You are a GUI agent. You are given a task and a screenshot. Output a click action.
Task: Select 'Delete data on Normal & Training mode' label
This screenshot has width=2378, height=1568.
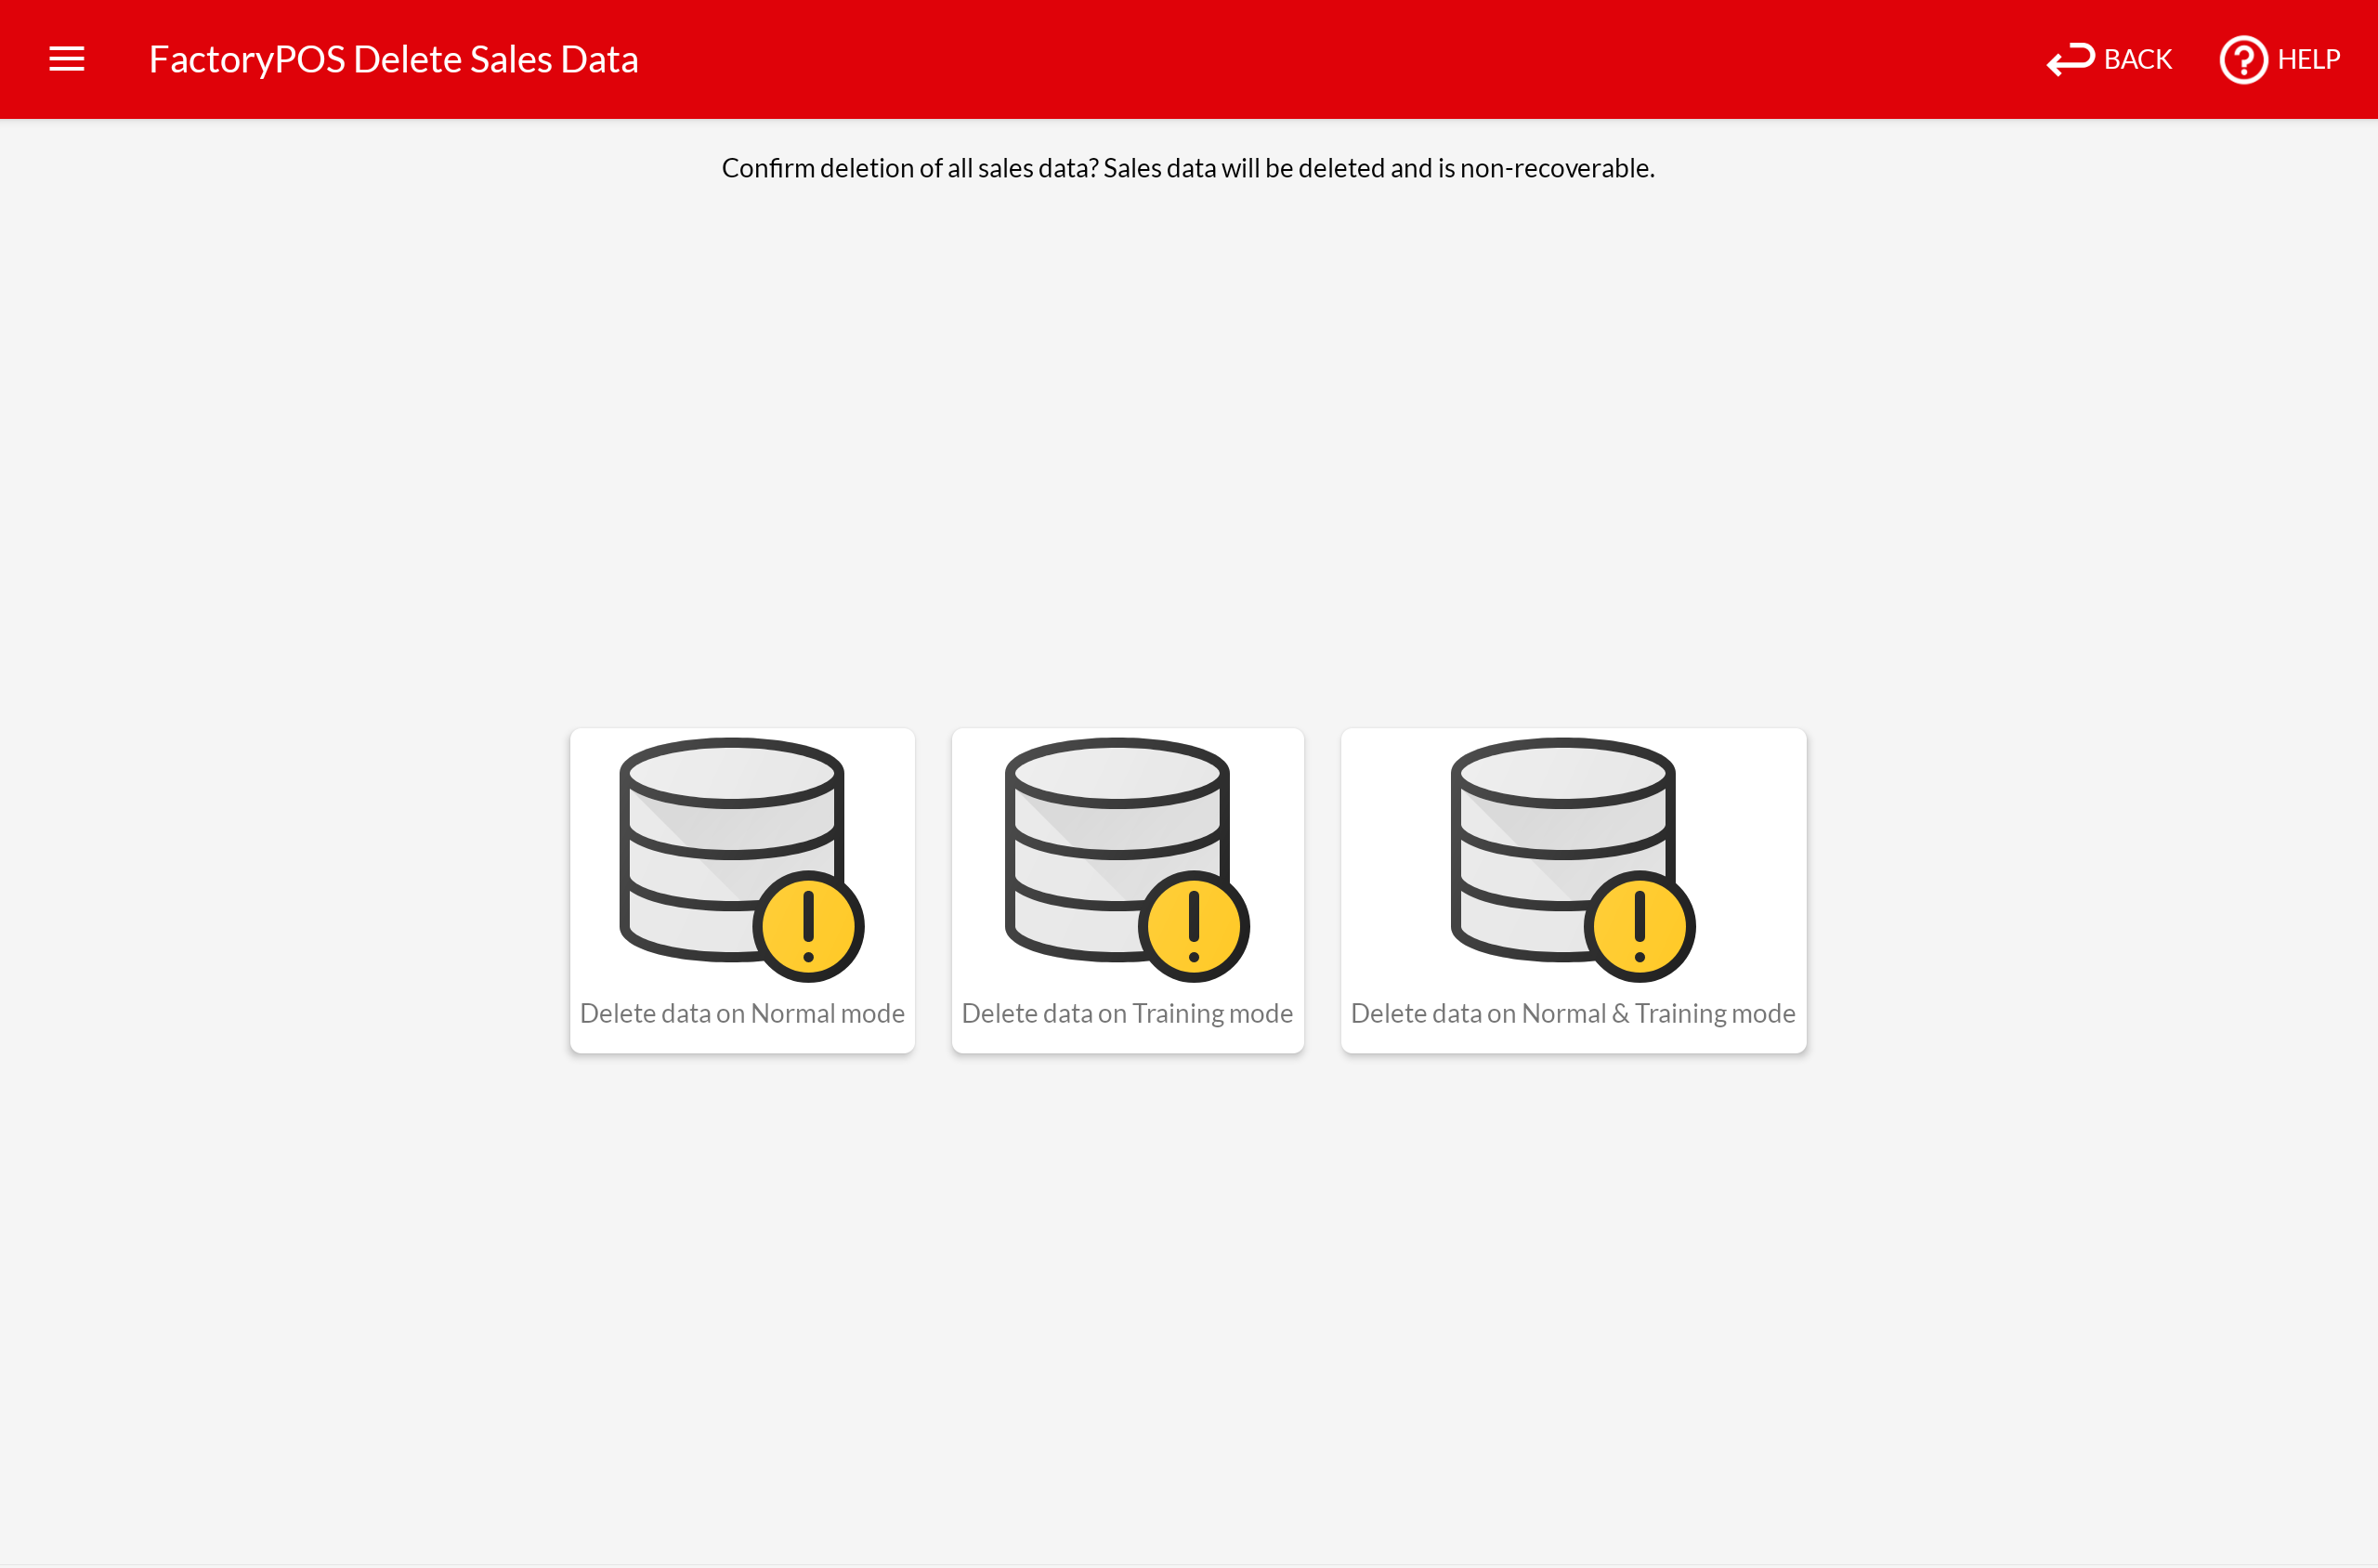[x=1573, y=1013]
